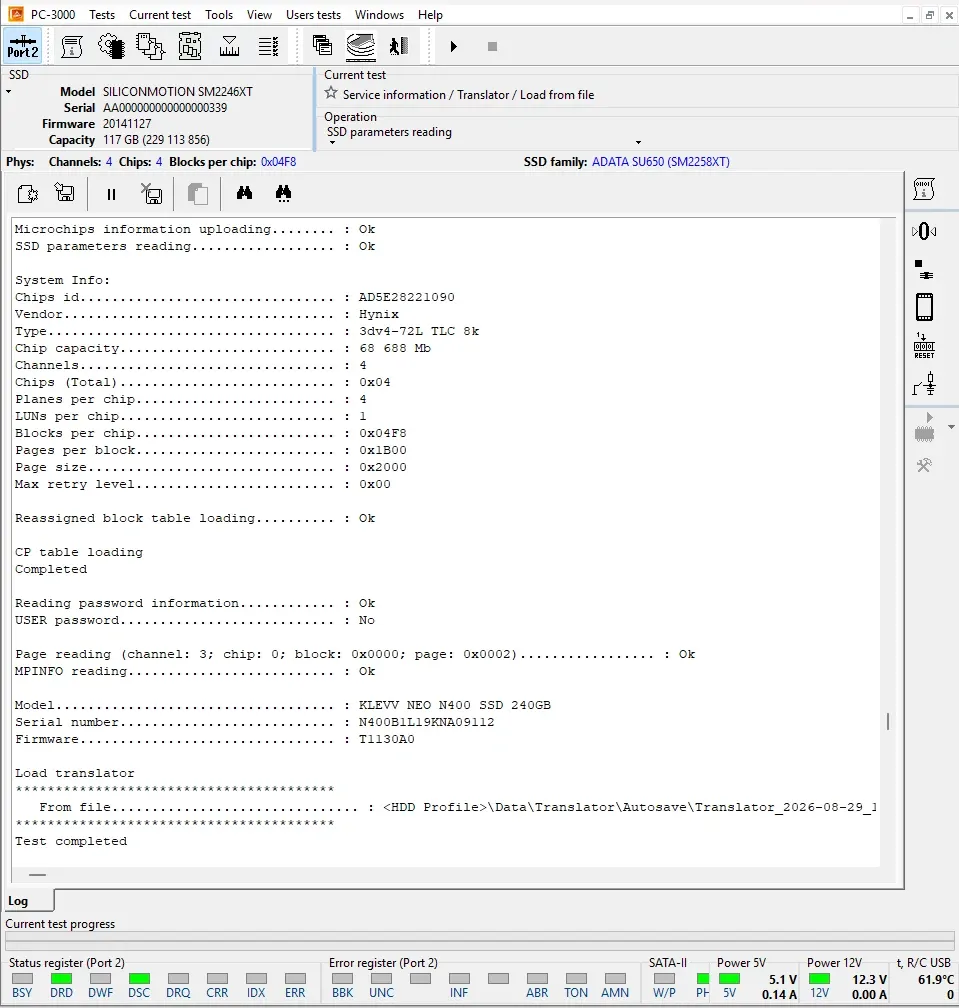Click the phone-shaped film frame sidebar icon

(x=924, y=307)
